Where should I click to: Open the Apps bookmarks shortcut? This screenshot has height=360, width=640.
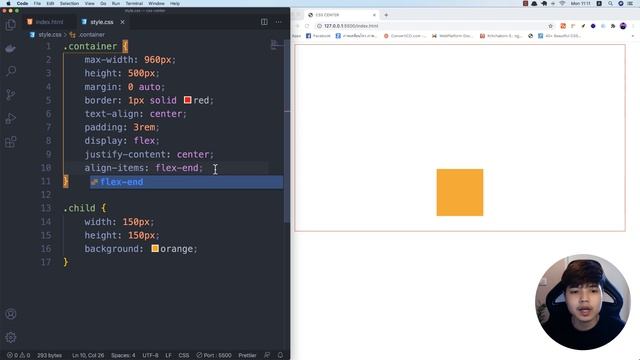coord(296,36)
